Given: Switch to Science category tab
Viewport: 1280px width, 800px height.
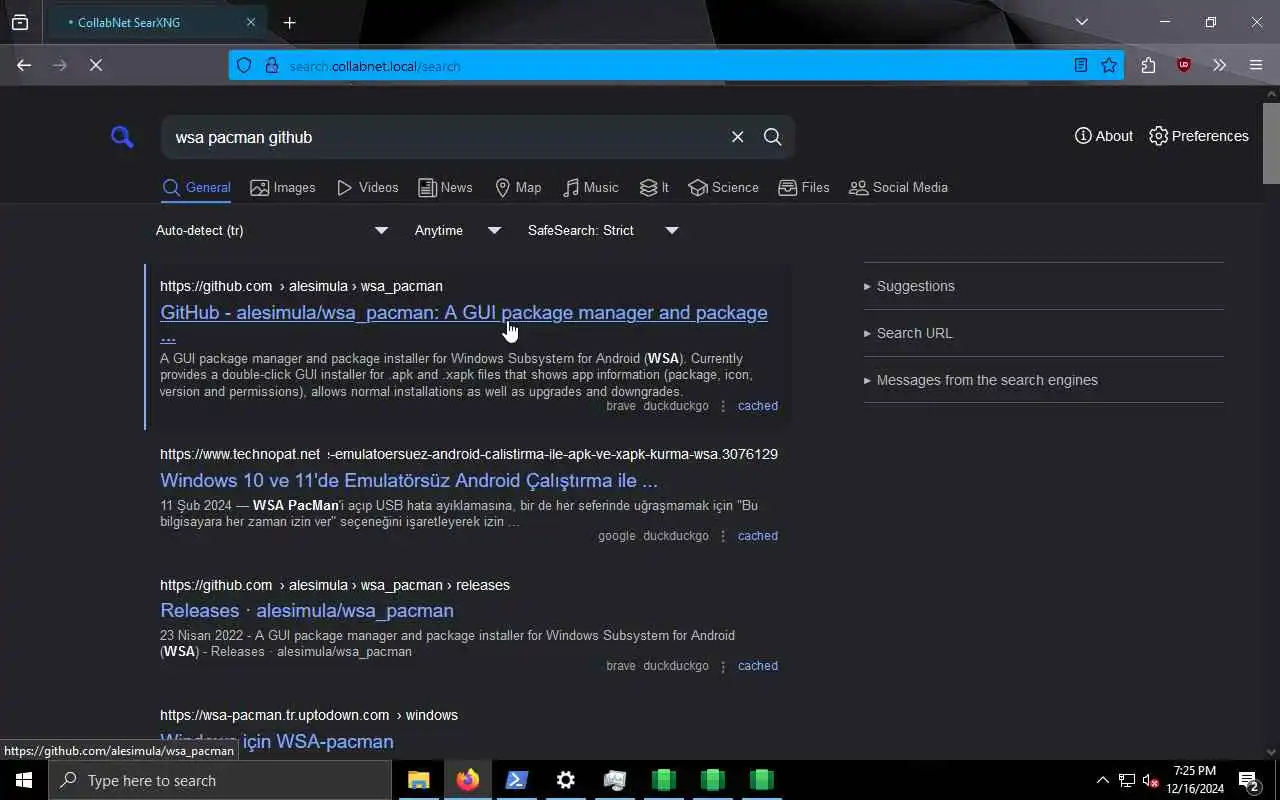Looking at the screenshot, I should click(x=723, y=187).
